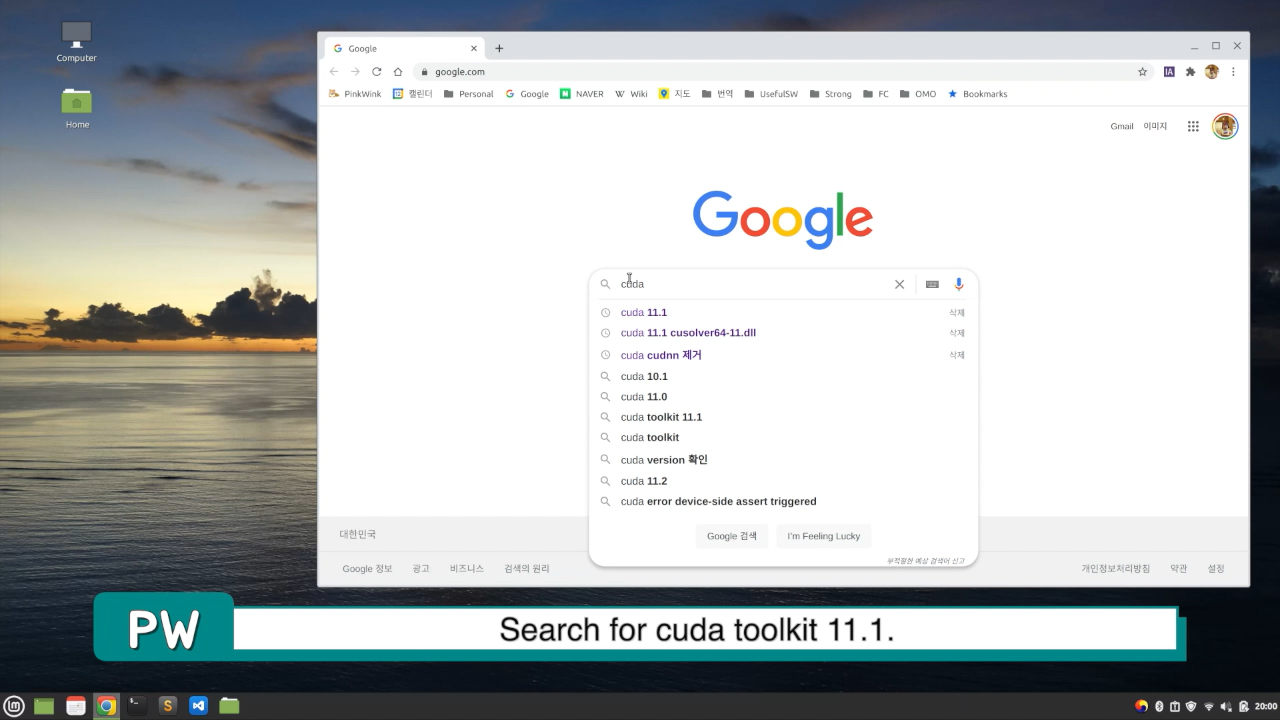Expand the OMO bookmarks folder
Screen dimensions: 1280x720
tap(917, 94)
